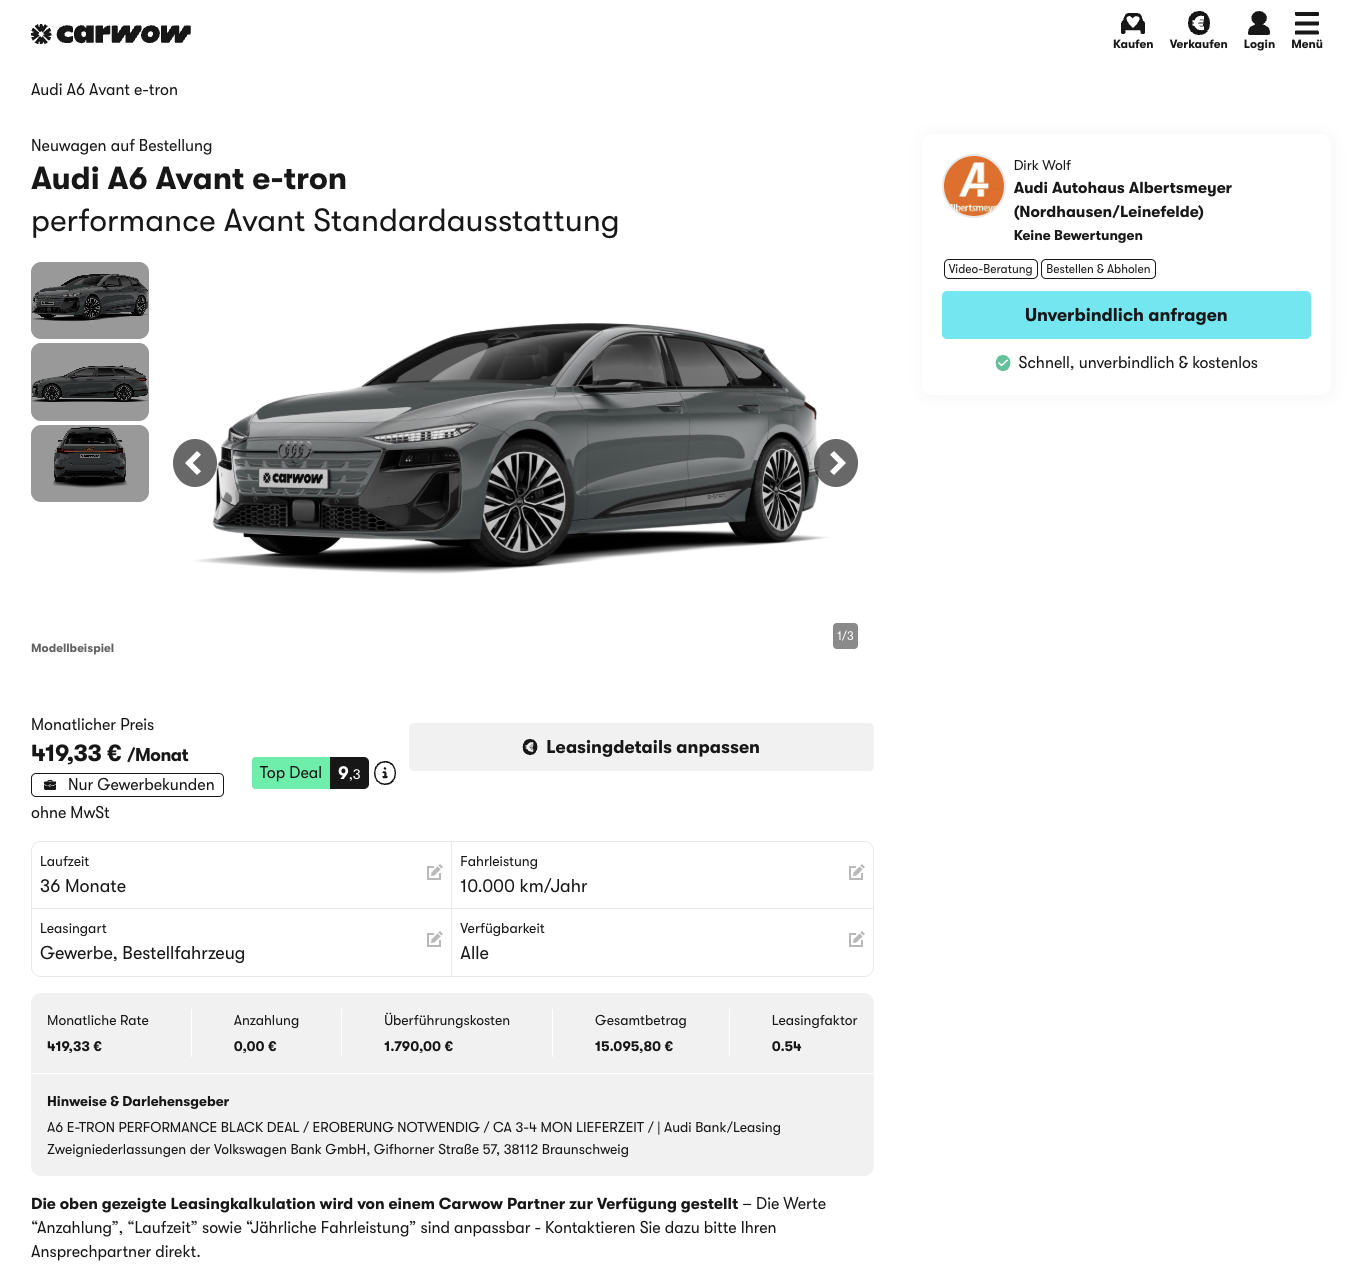Open the Kaufen car icon

pos(1132,23)
